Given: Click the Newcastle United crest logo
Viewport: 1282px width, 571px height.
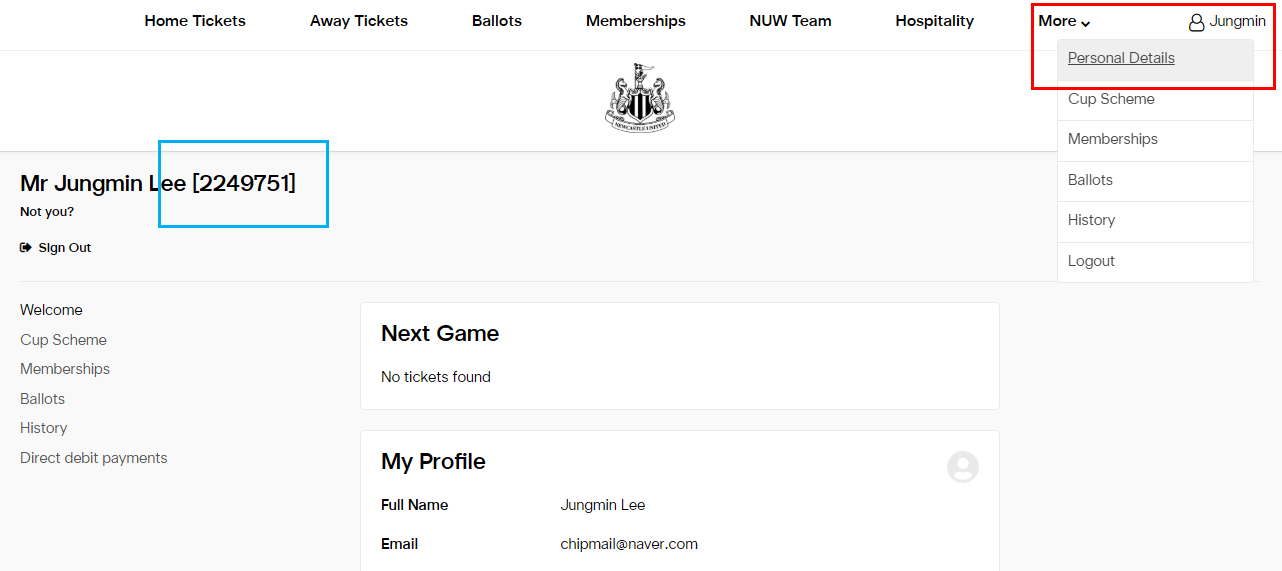Looking at the screenshot, I should [x=640, y=97].
